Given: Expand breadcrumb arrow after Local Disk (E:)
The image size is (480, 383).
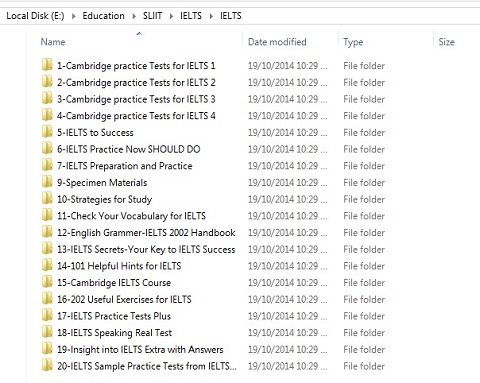Looking at the screenshot, I should point(73,16).
